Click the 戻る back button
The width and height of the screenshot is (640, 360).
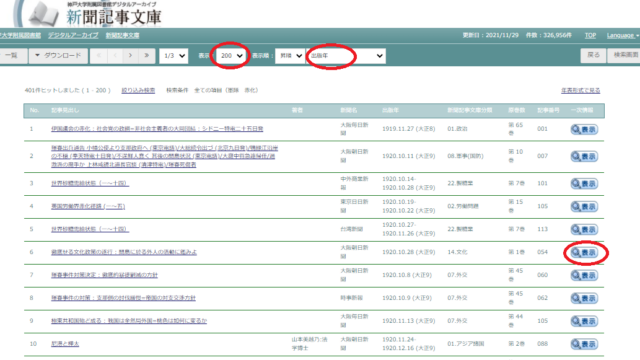point(593,55)
